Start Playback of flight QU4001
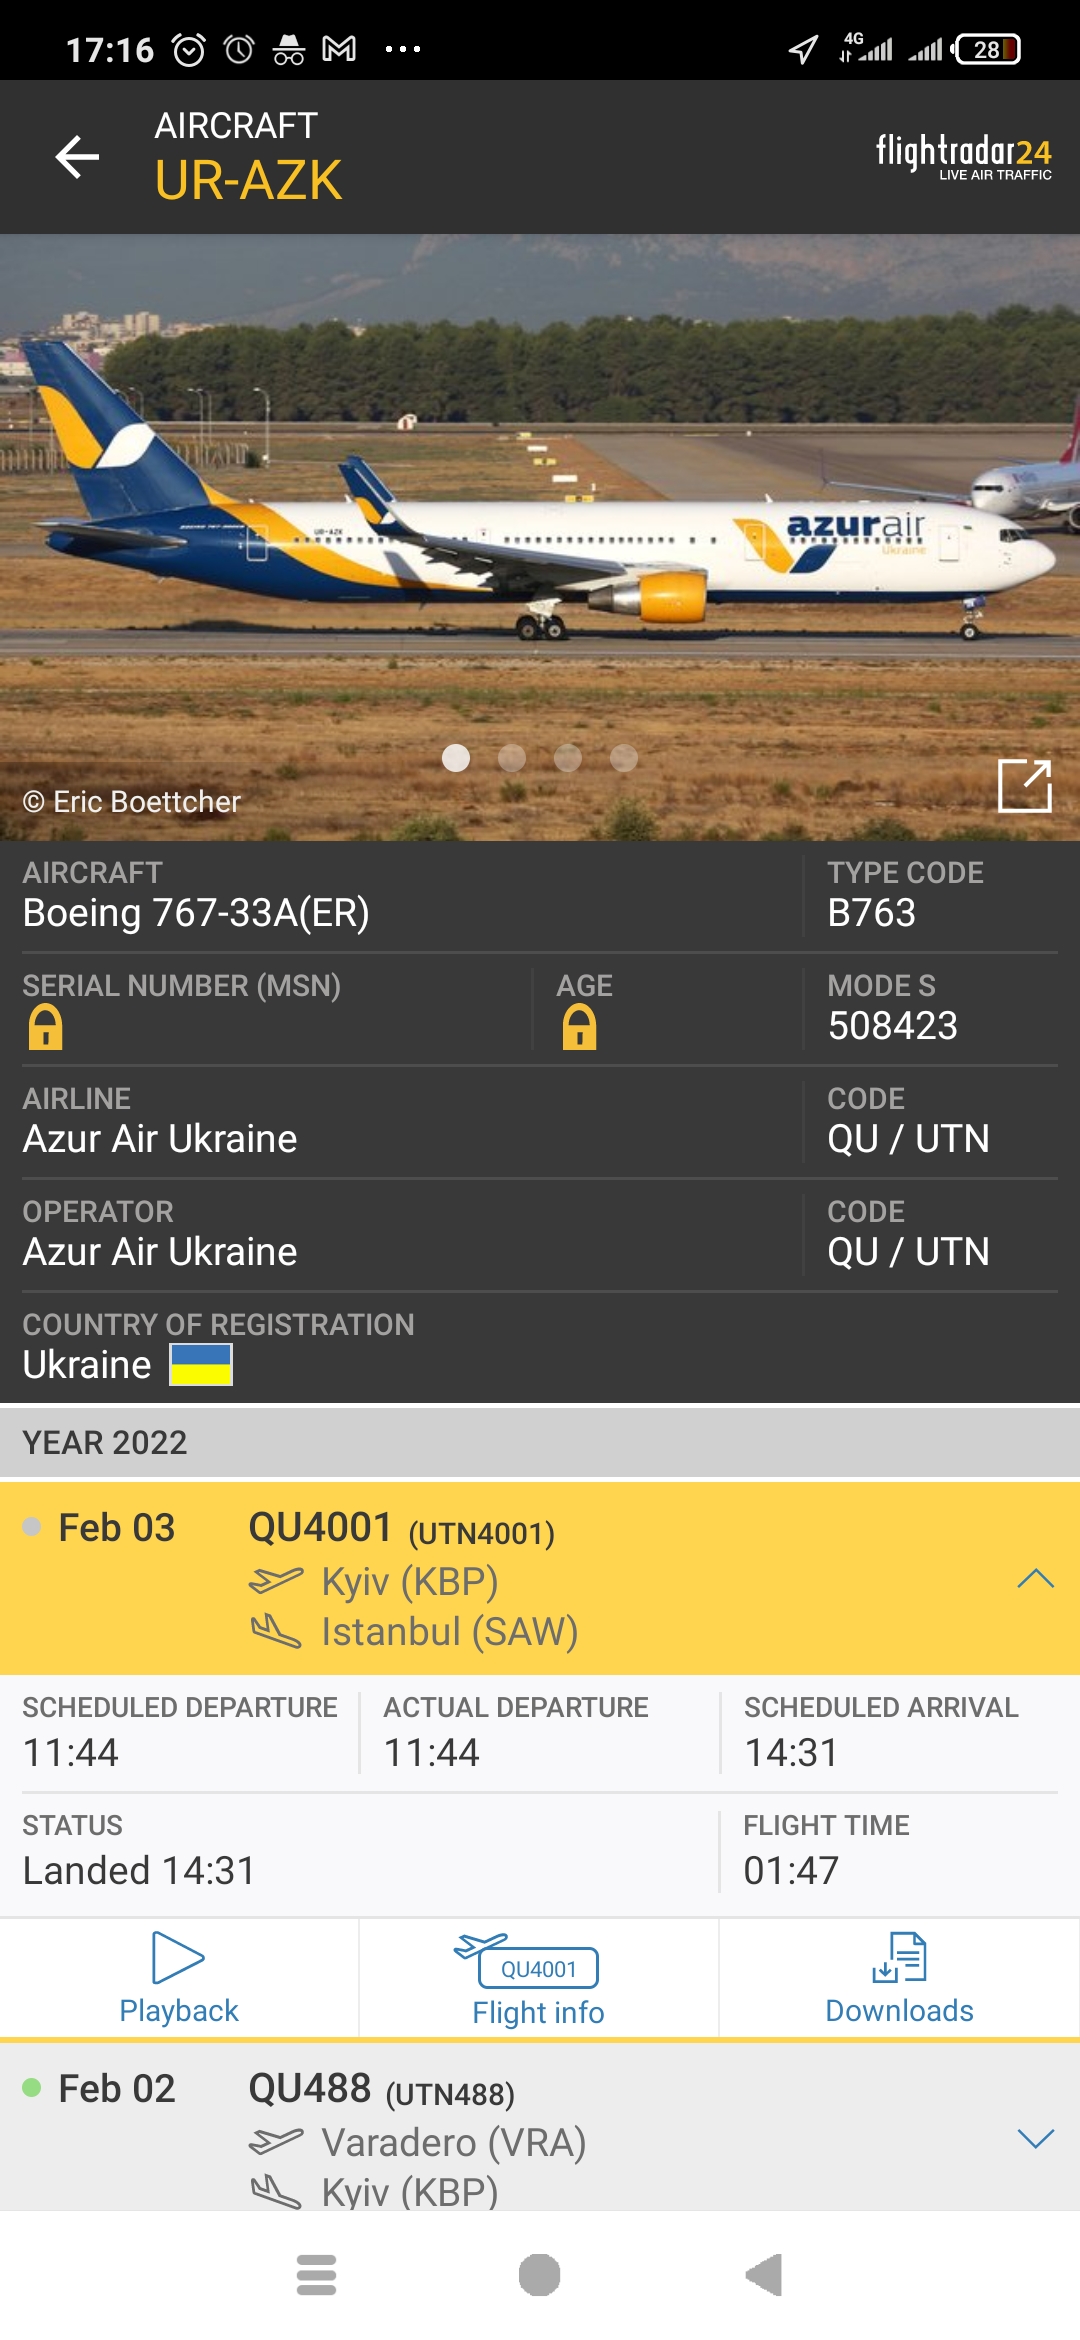 coord(179,1978)
